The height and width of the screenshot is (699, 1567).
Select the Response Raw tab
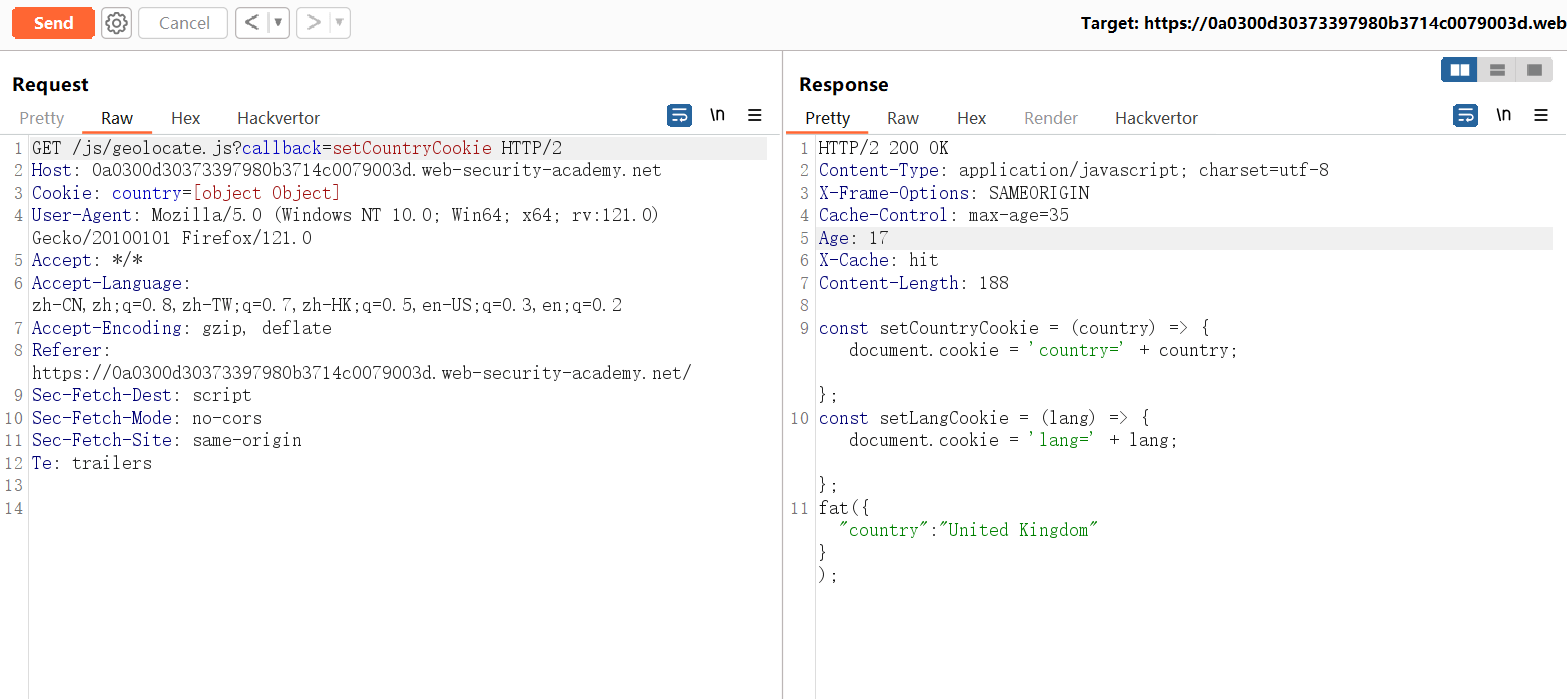(903, 118)
